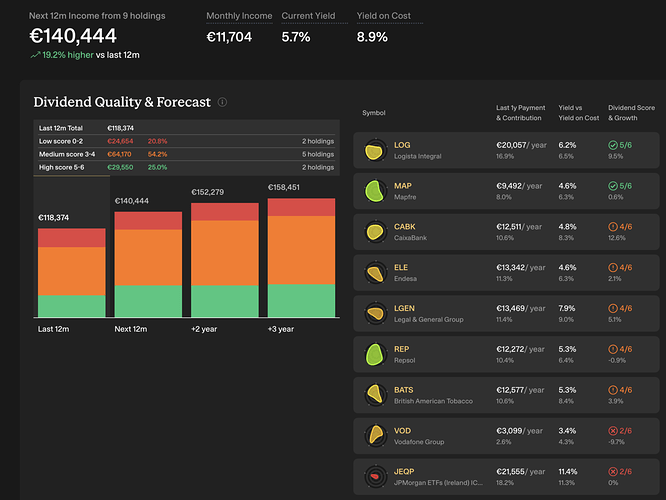Click the Legal & General Group icon
This screenshot has height=500, width=666.
[374, 313]
